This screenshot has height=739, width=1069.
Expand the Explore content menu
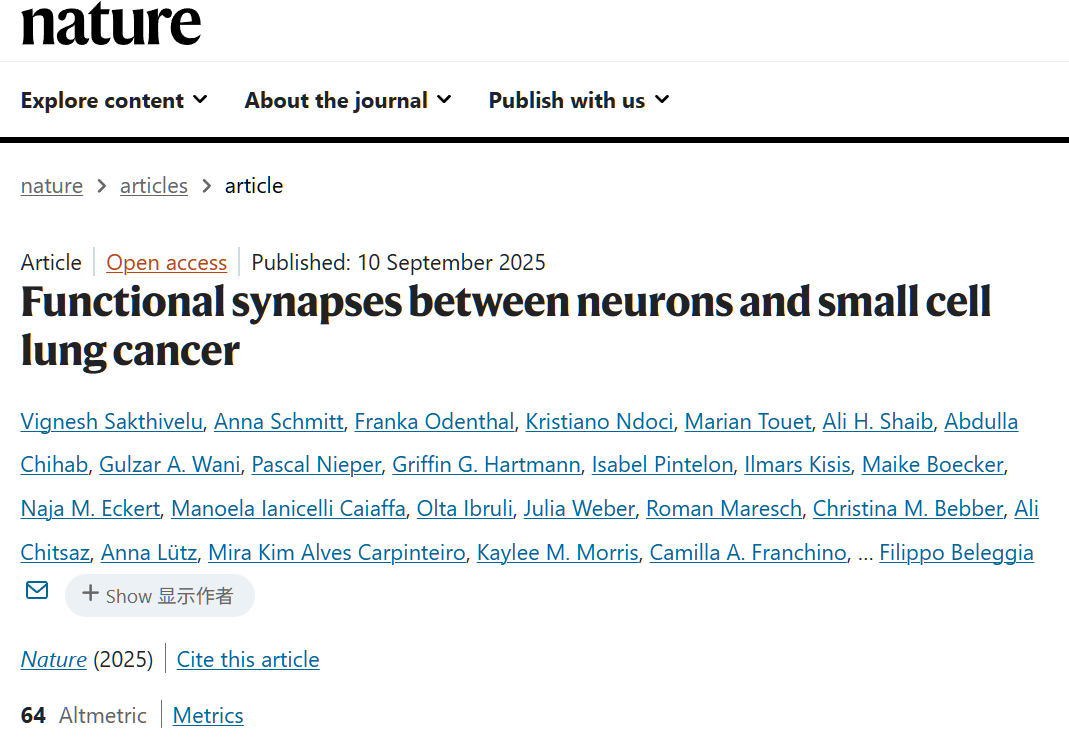(114, 100)
